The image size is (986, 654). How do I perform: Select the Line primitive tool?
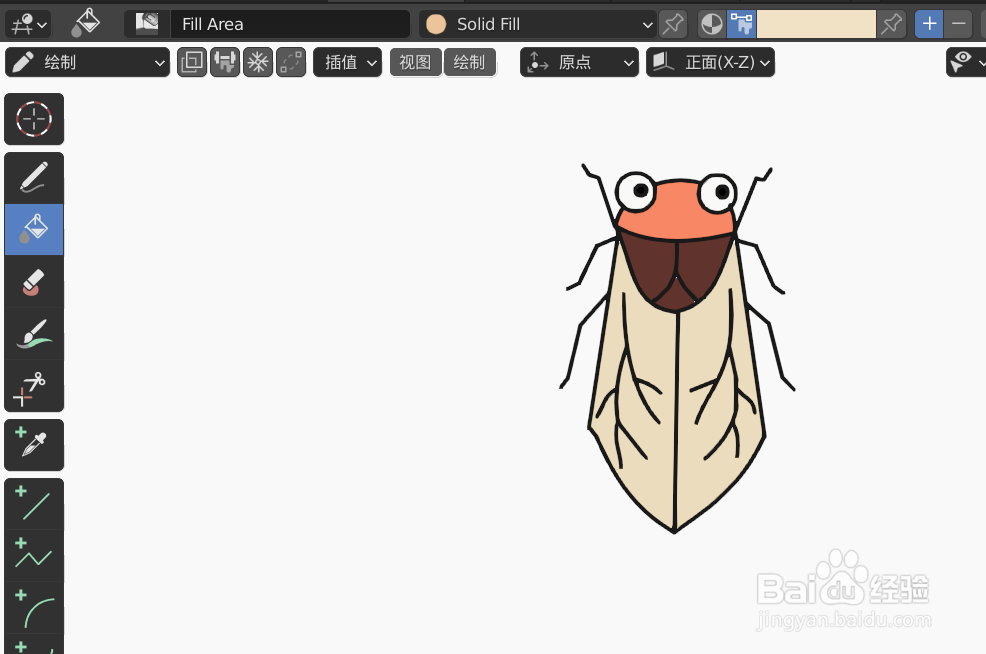point(34,504)
